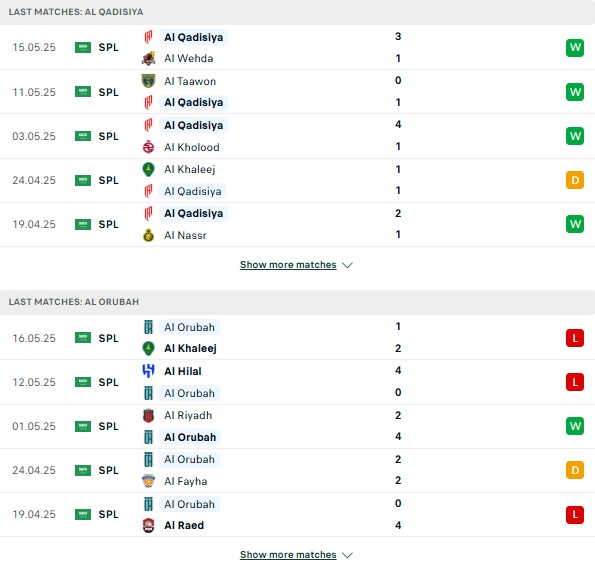
Task: Click the Al Hilal team logo
Action: [x=148, y=371]
